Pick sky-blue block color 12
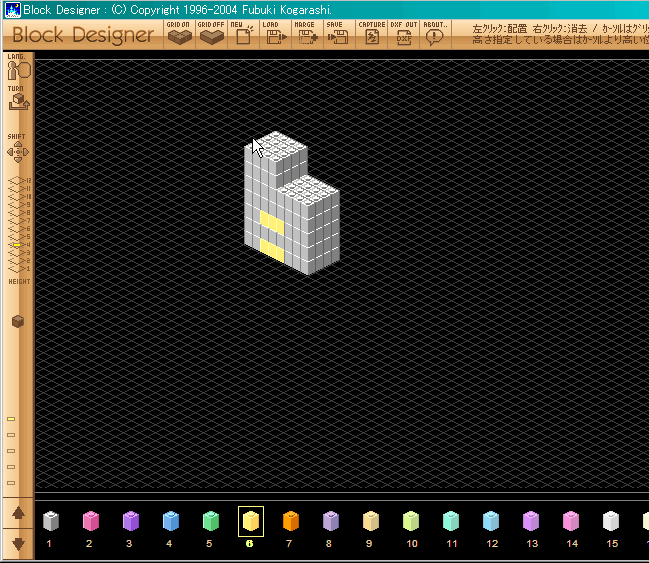This screenshot has width=649, height=563. (x=491, y=521)
